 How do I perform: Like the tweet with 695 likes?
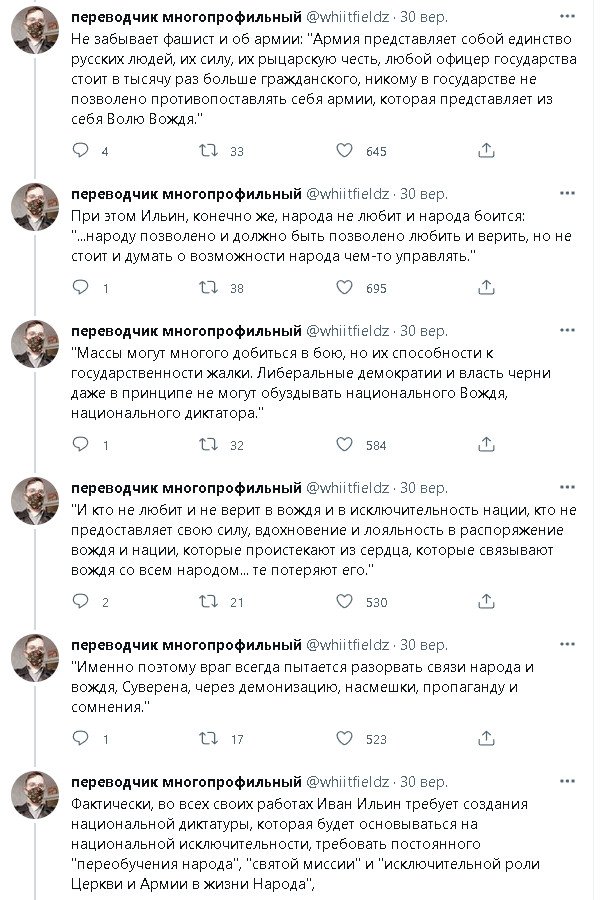coord(344,288)
